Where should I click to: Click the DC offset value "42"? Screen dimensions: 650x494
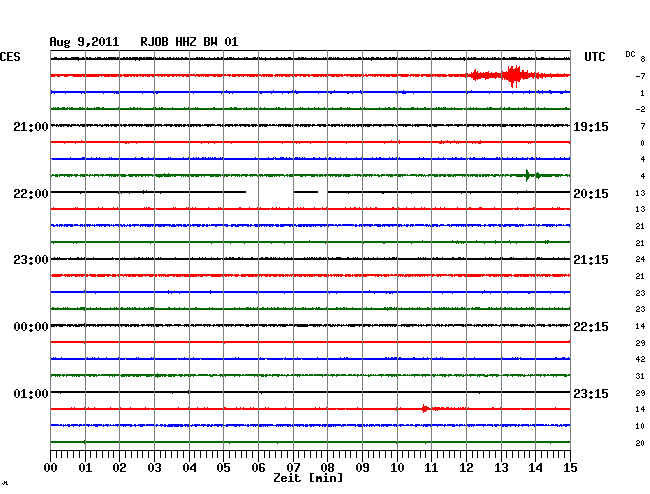640,359
